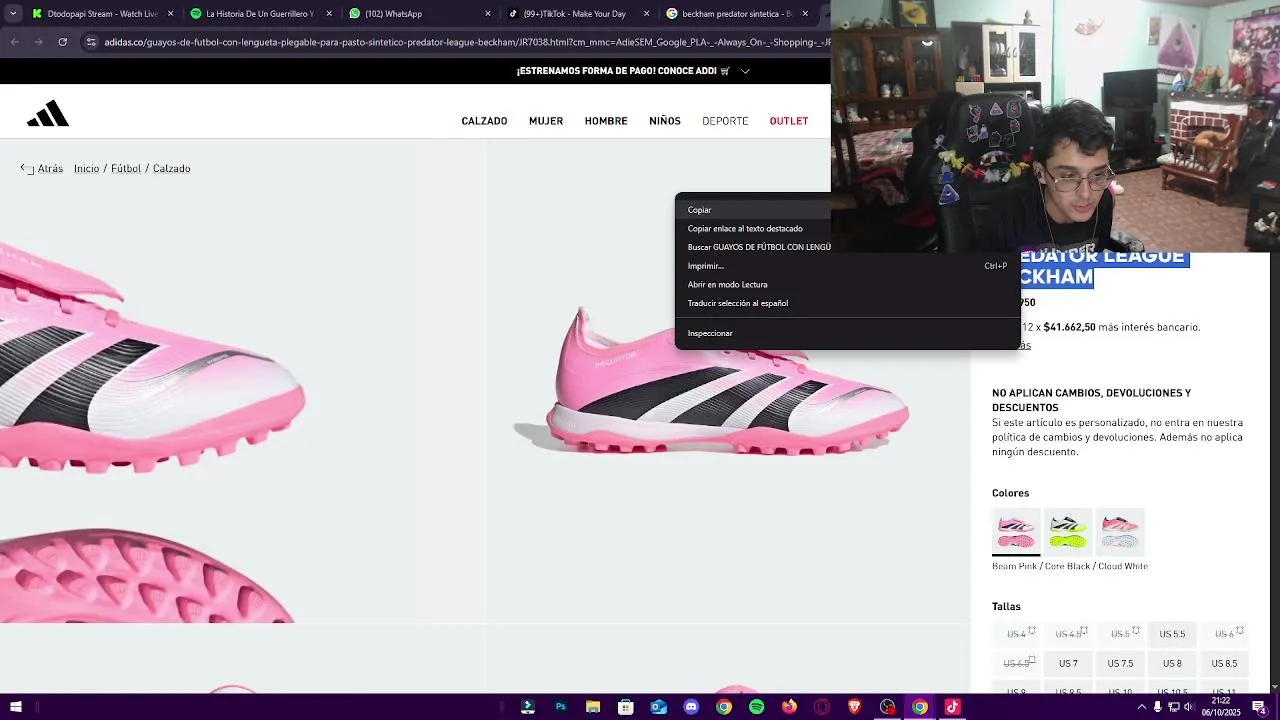Select the coral pink and white color variant

[1120, 531]
